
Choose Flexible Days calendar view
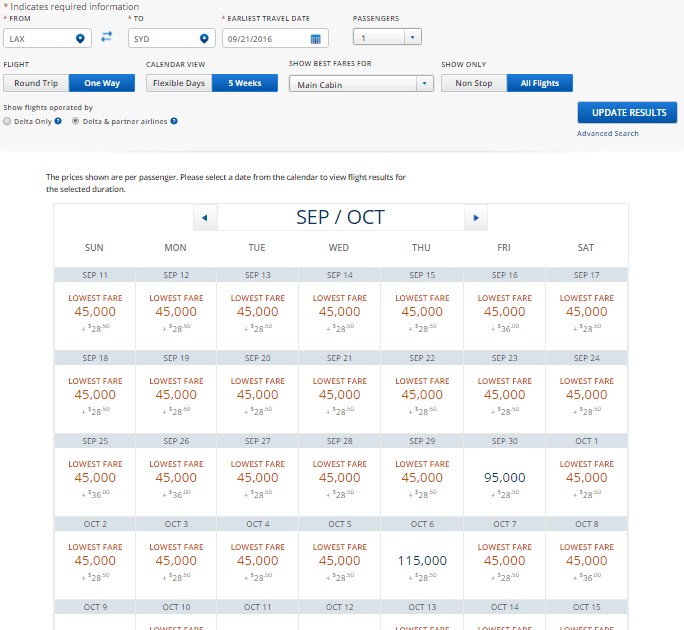click(179, 83)
